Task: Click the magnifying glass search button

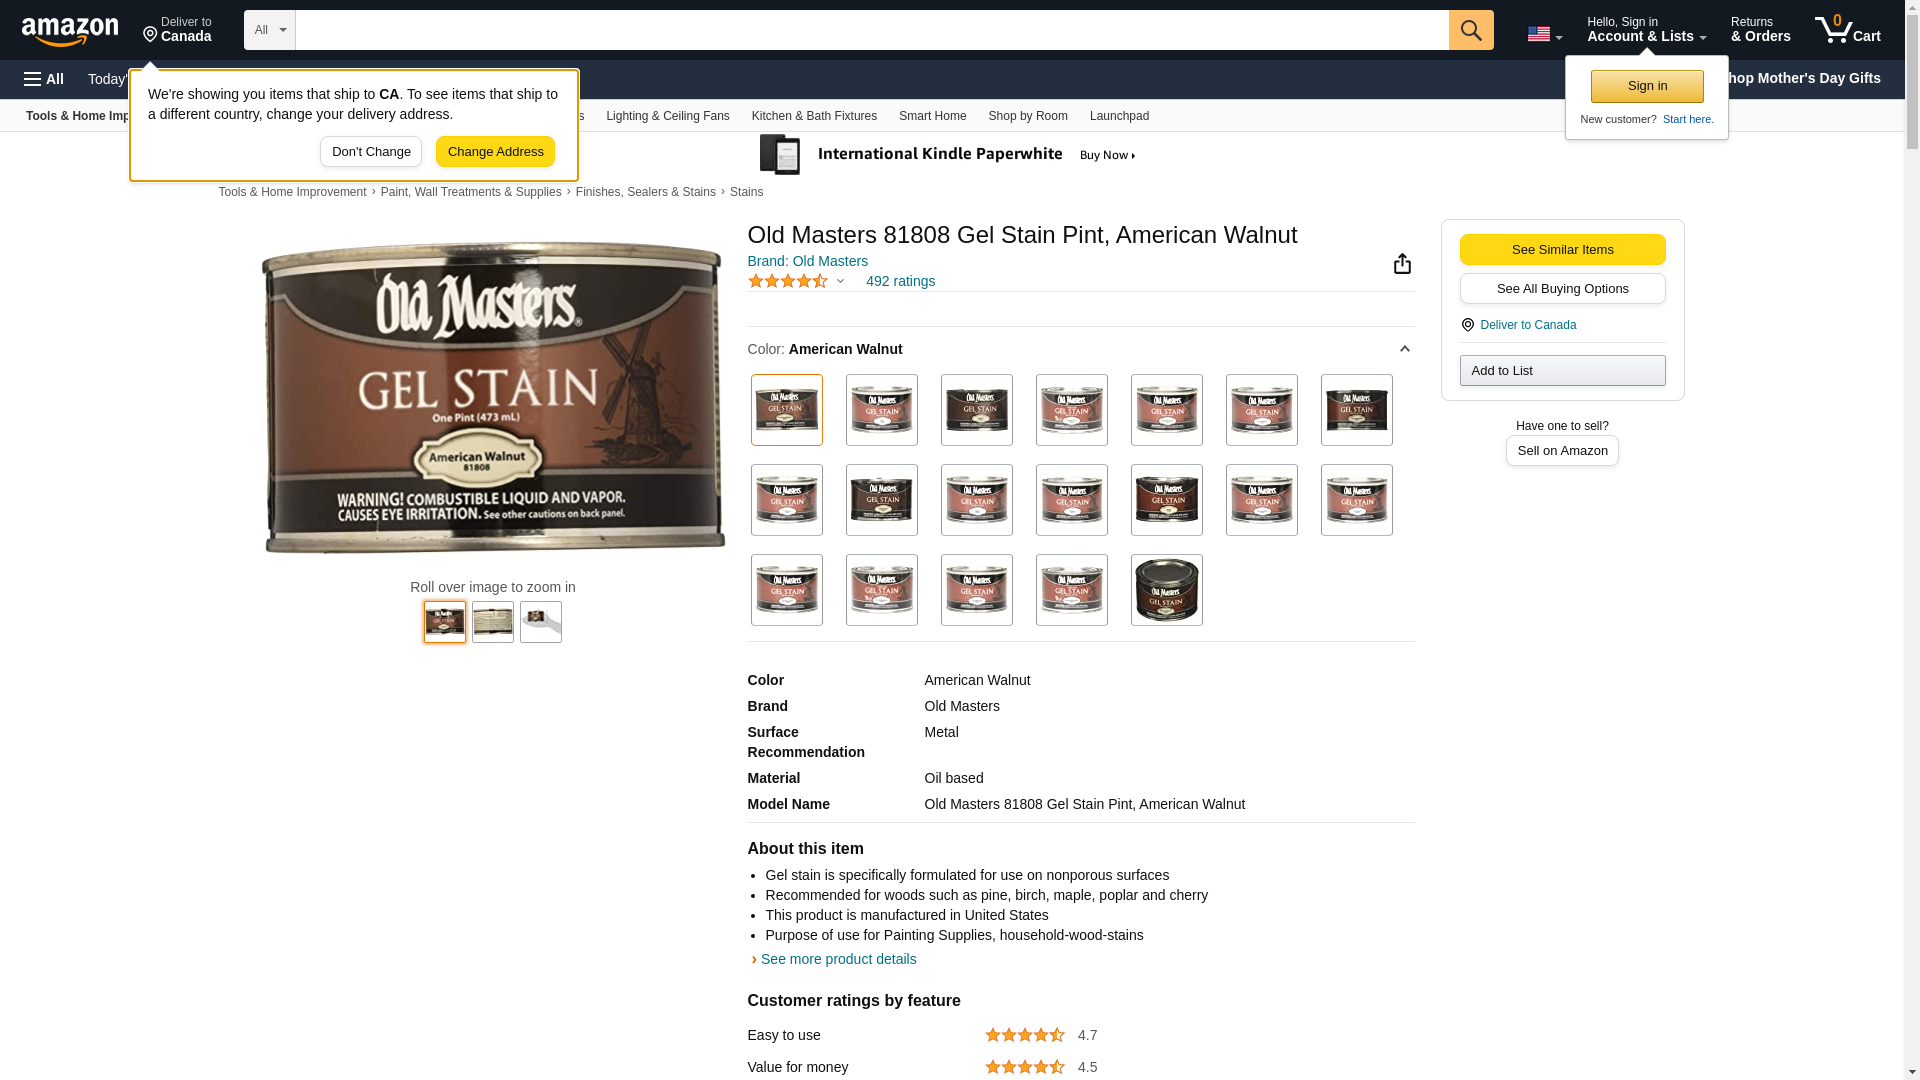Action: (1471, 30)
